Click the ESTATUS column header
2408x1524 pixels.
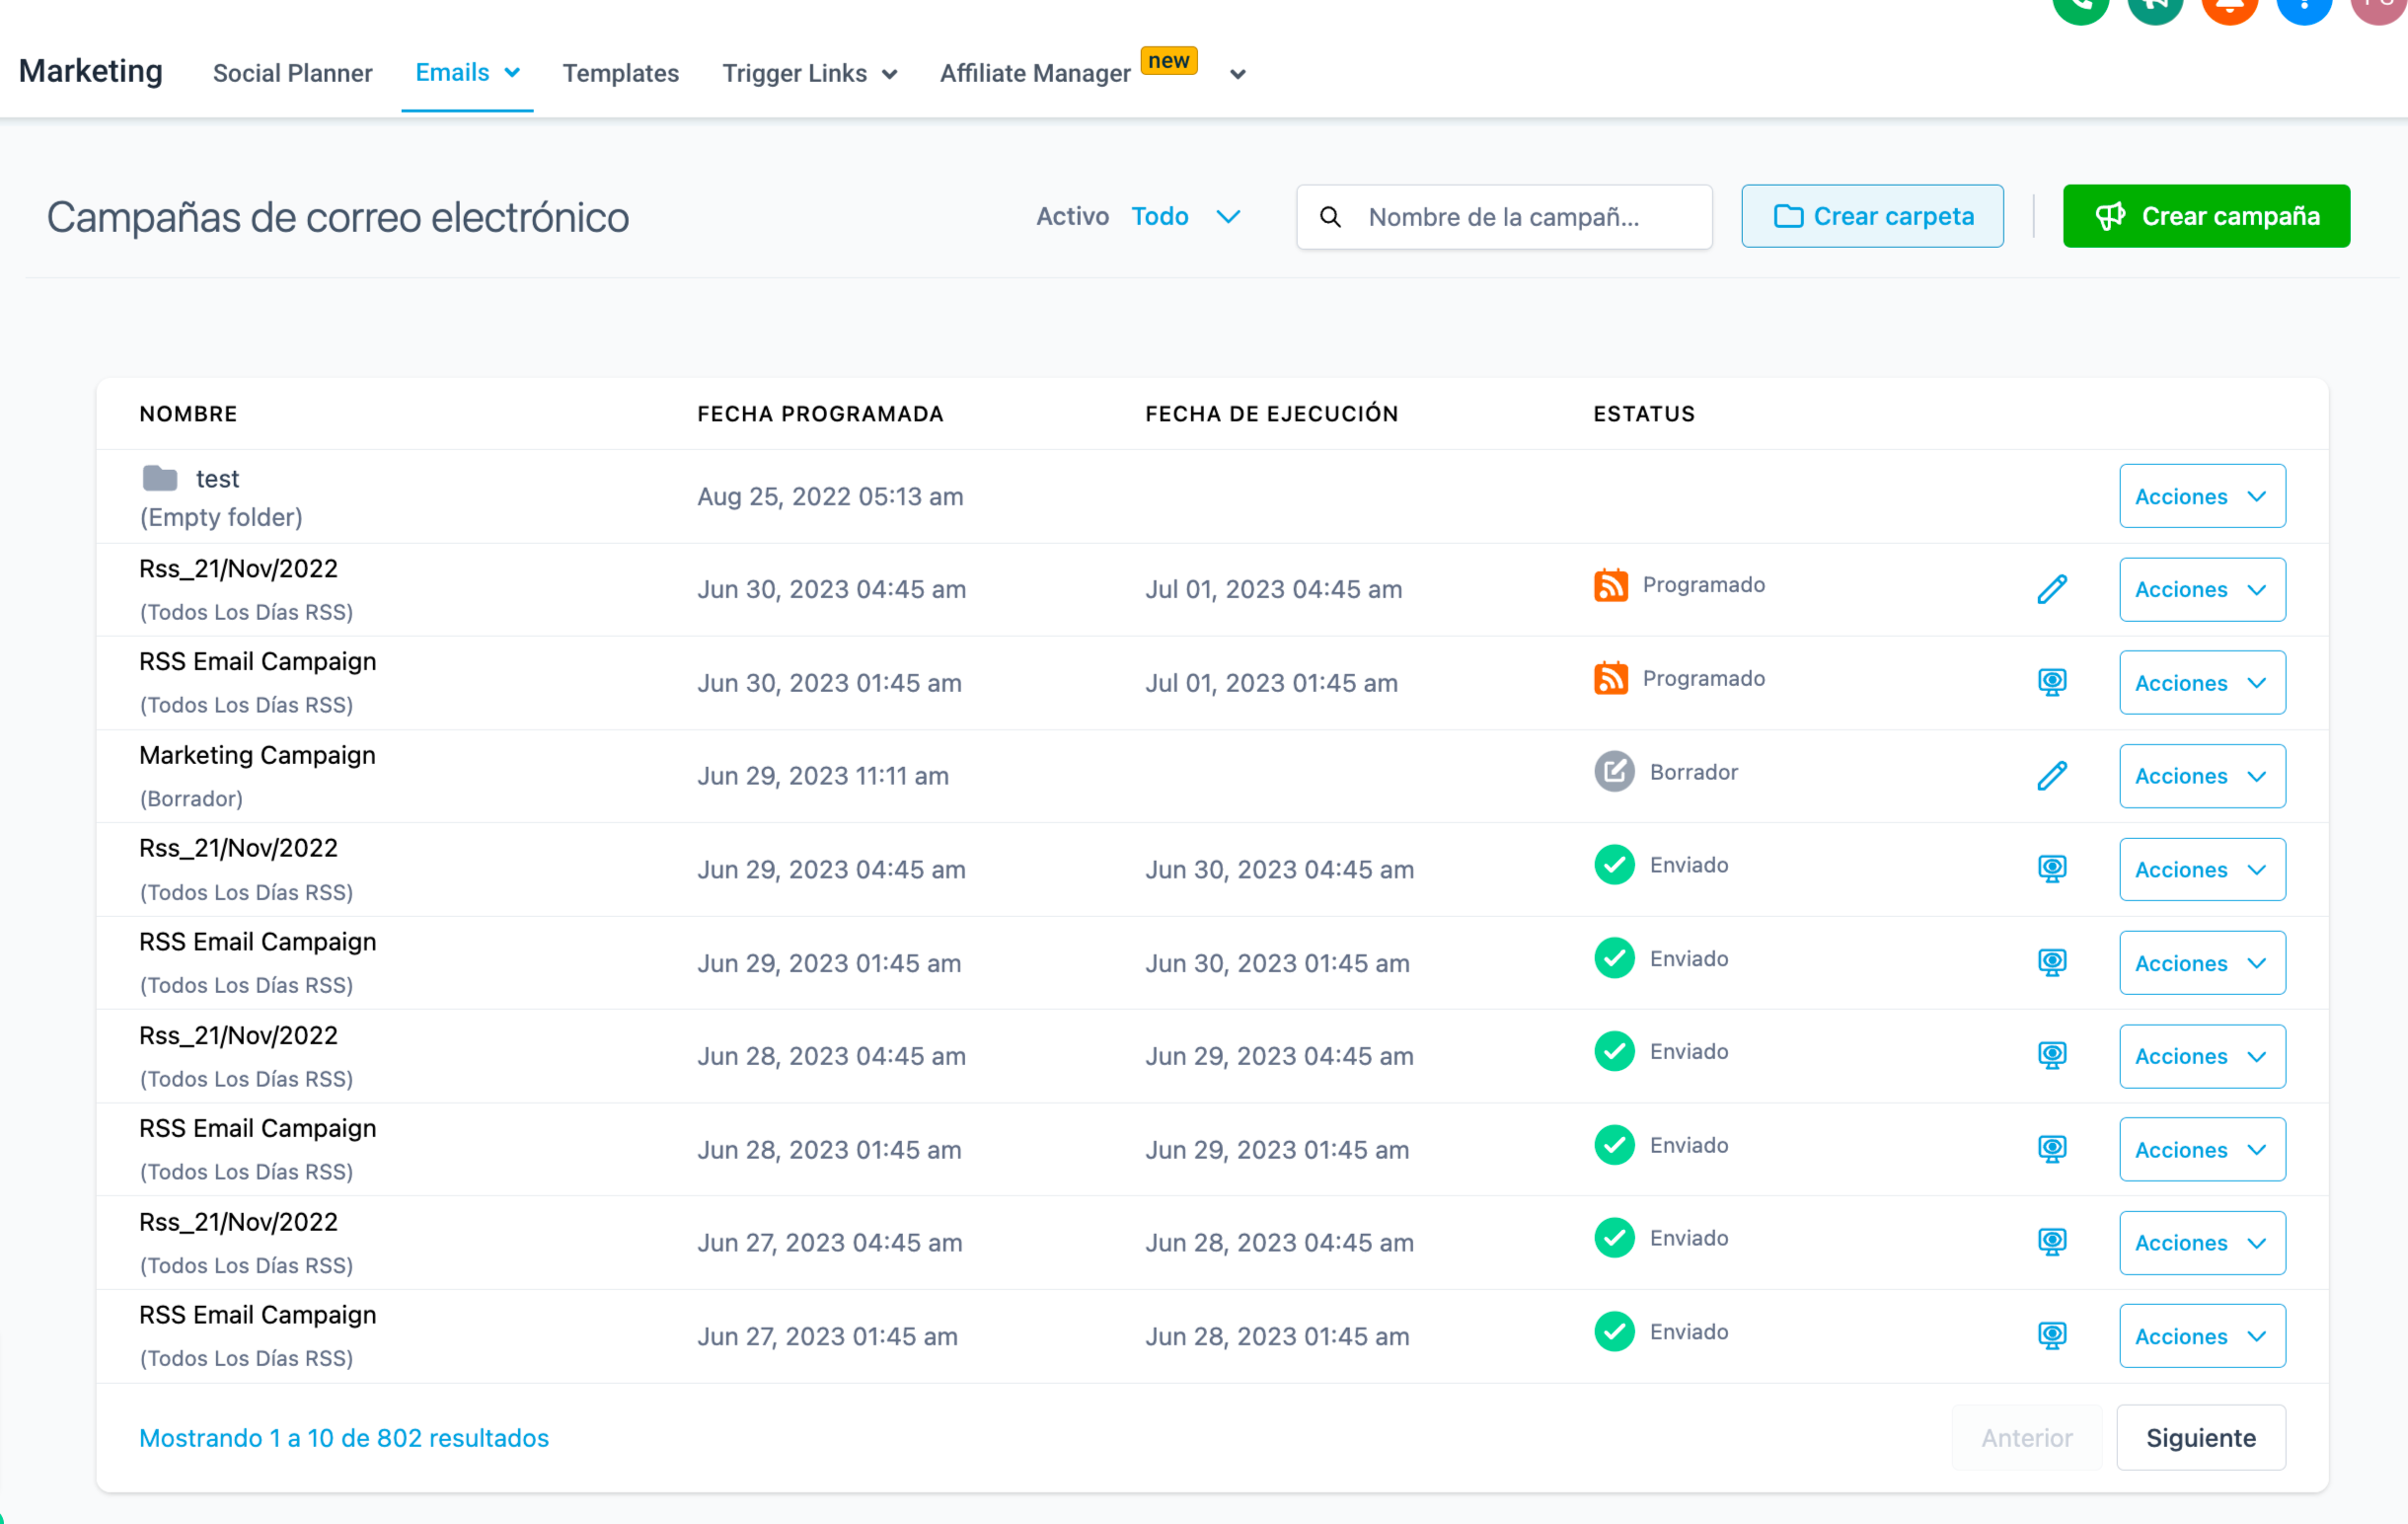coord(1643,413)
